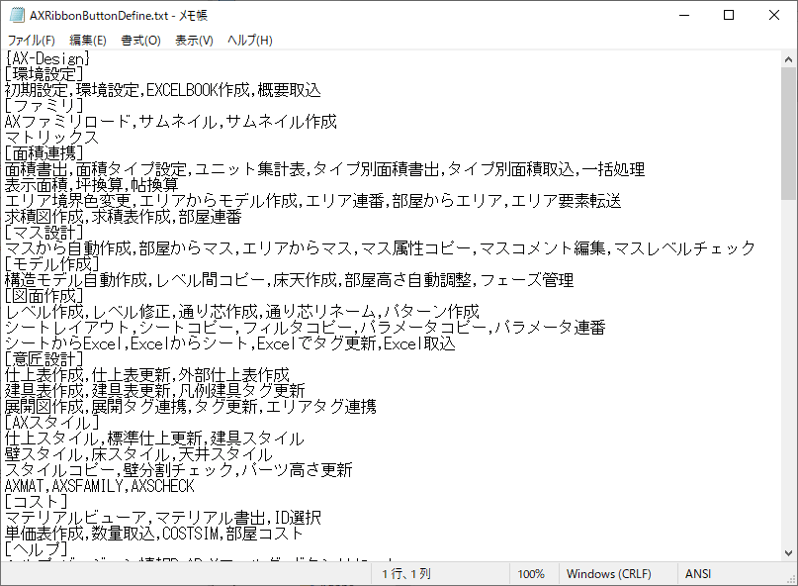Click the 1行、1列 position indicator
This screenshot has height=586, width=798.
point(406,574)
